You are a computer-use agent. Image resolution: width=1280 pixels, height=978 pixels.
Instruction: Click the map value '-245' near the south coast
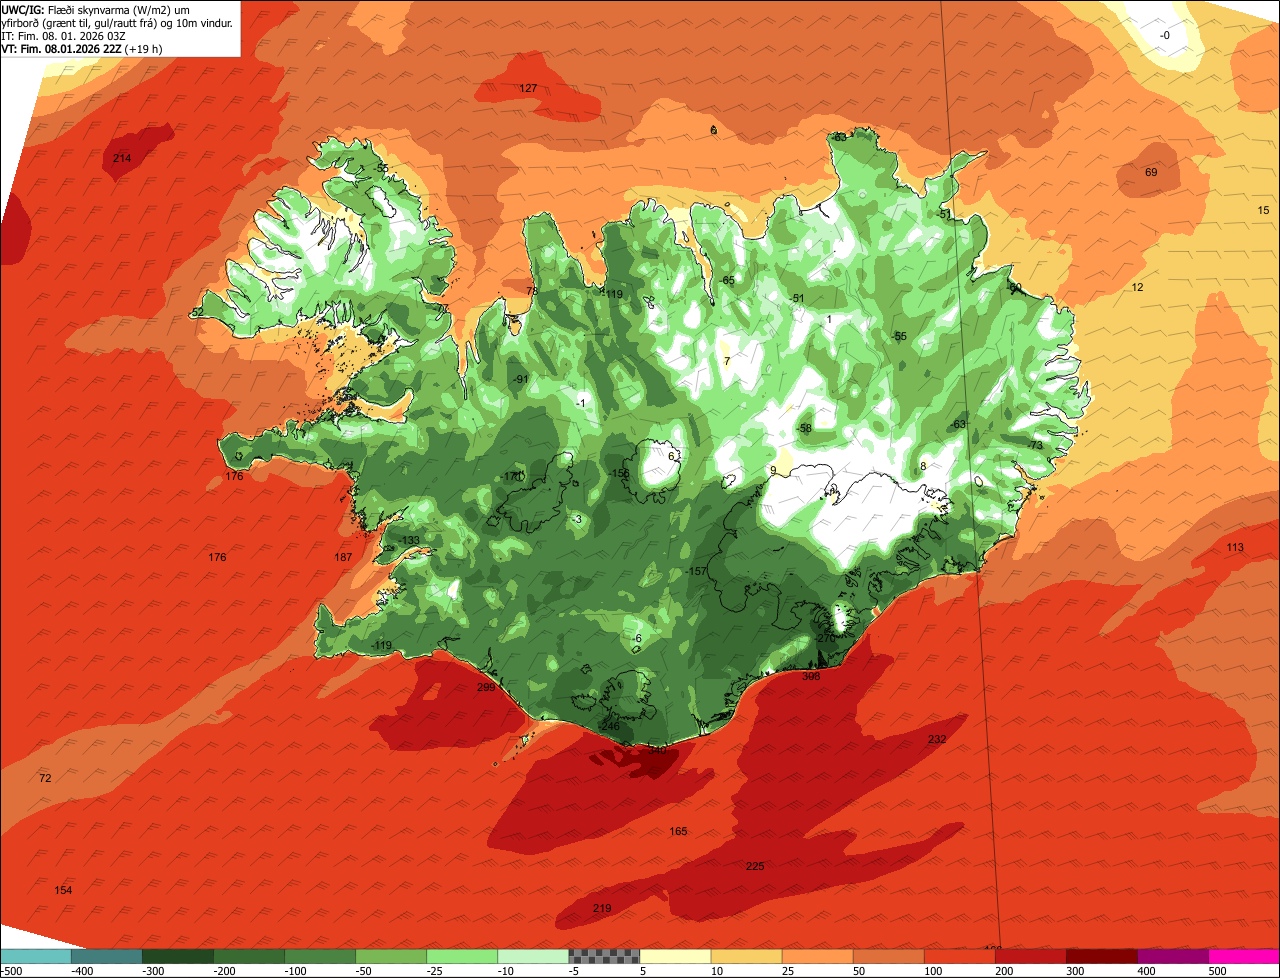tap(609, 725)
